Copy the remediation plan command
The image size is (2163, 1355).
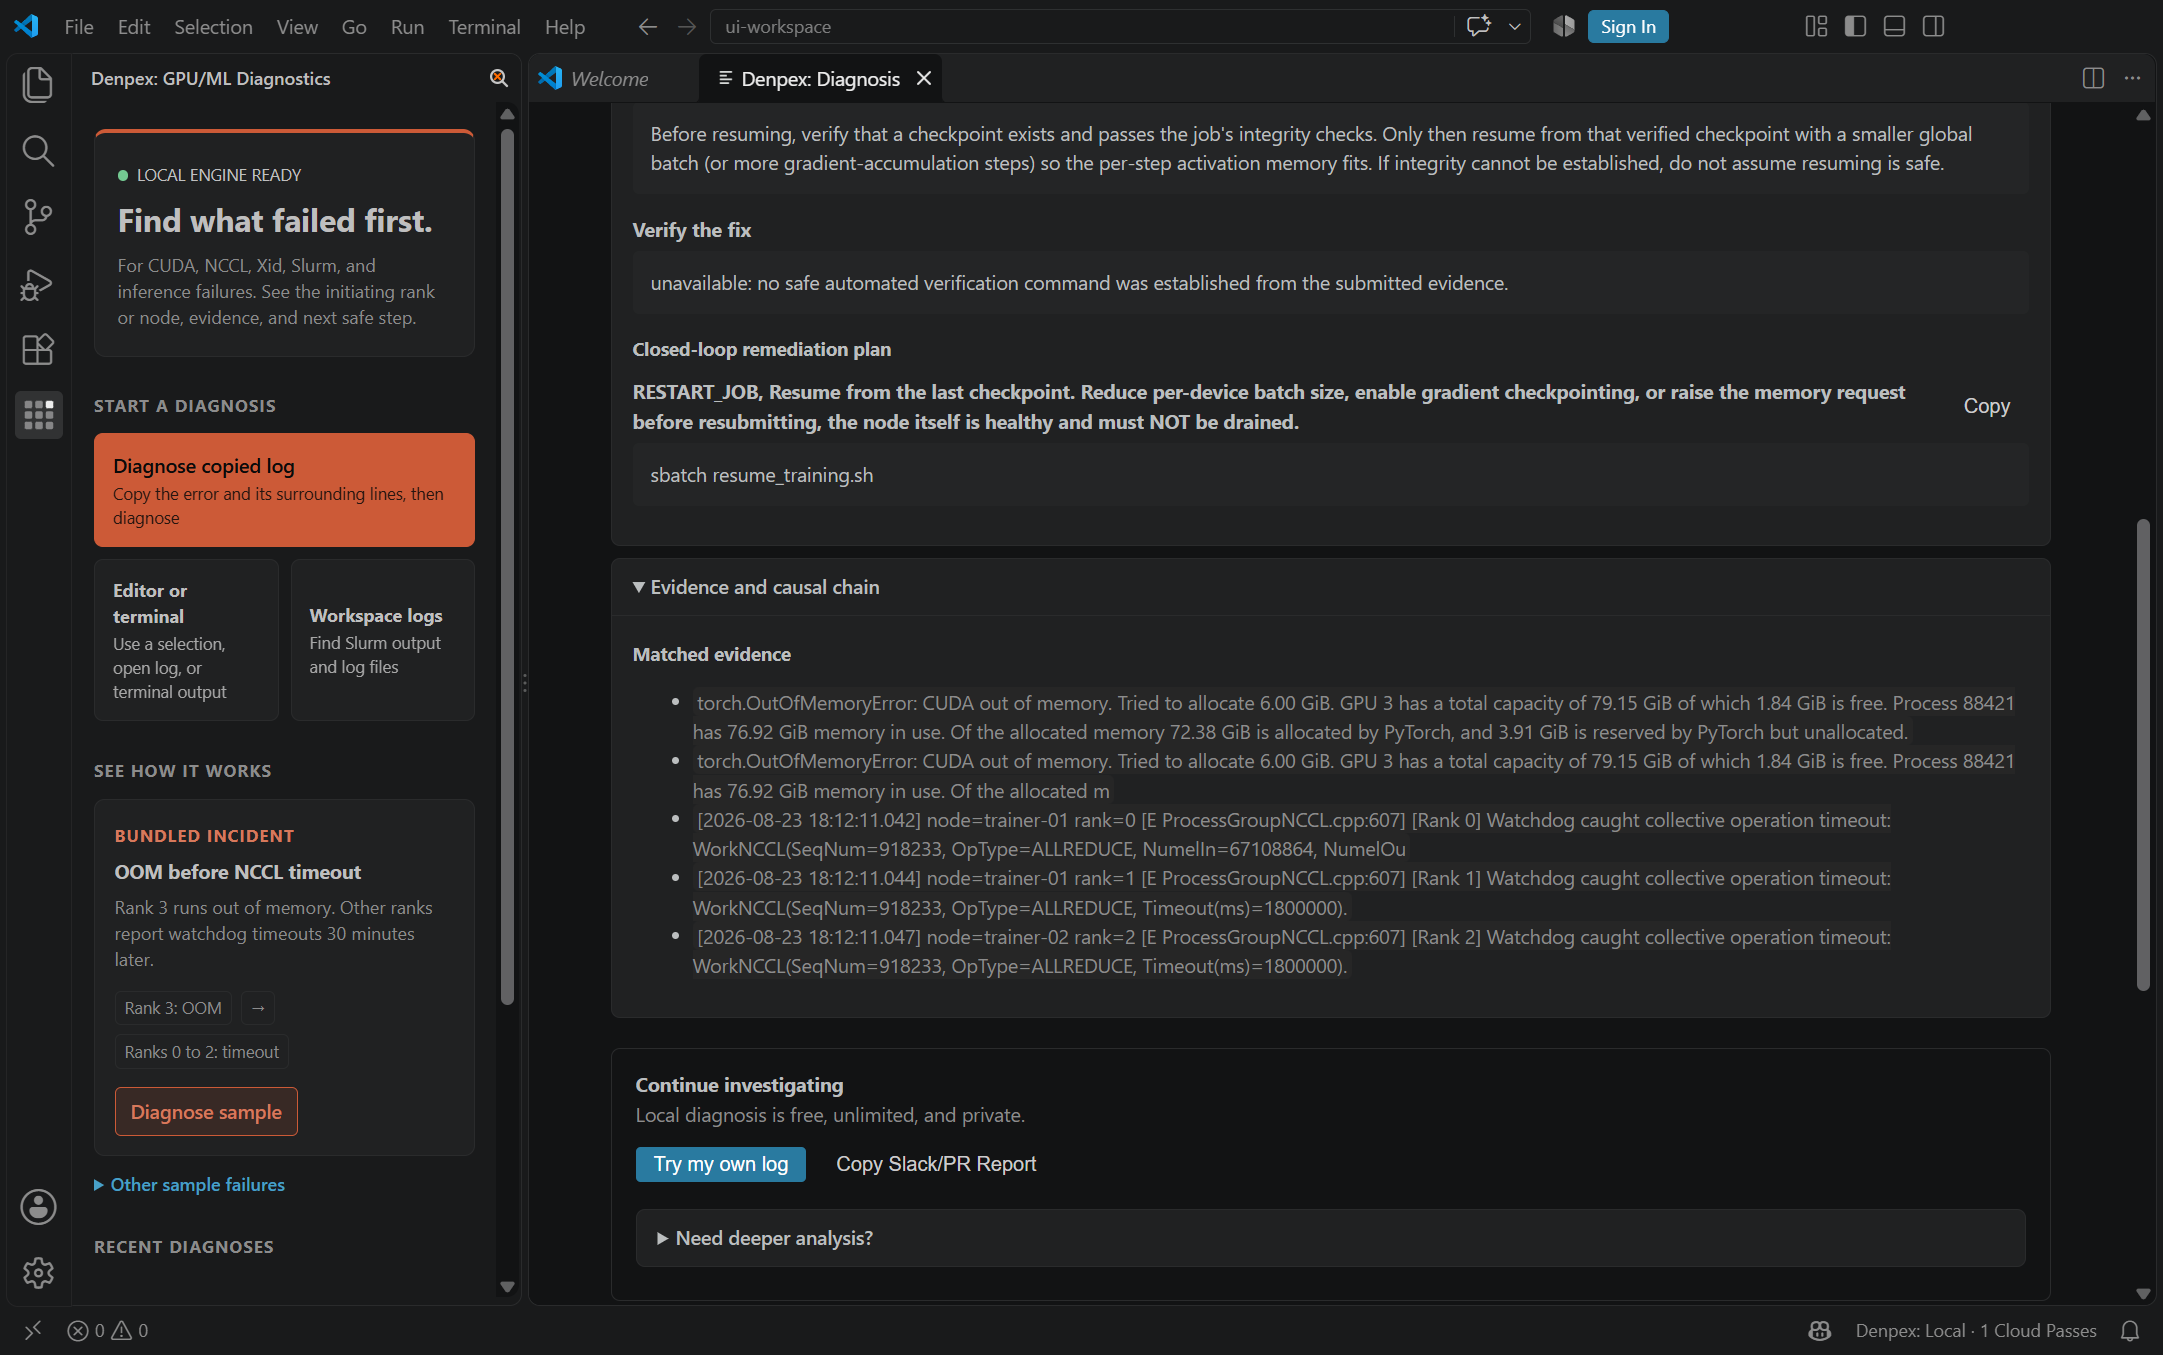coord(1986,406)
